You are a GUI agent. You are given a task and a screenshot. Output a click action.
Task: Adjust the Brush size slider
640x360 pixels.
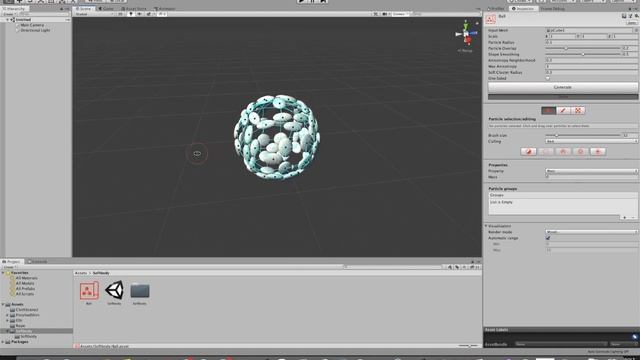[583, 135]
